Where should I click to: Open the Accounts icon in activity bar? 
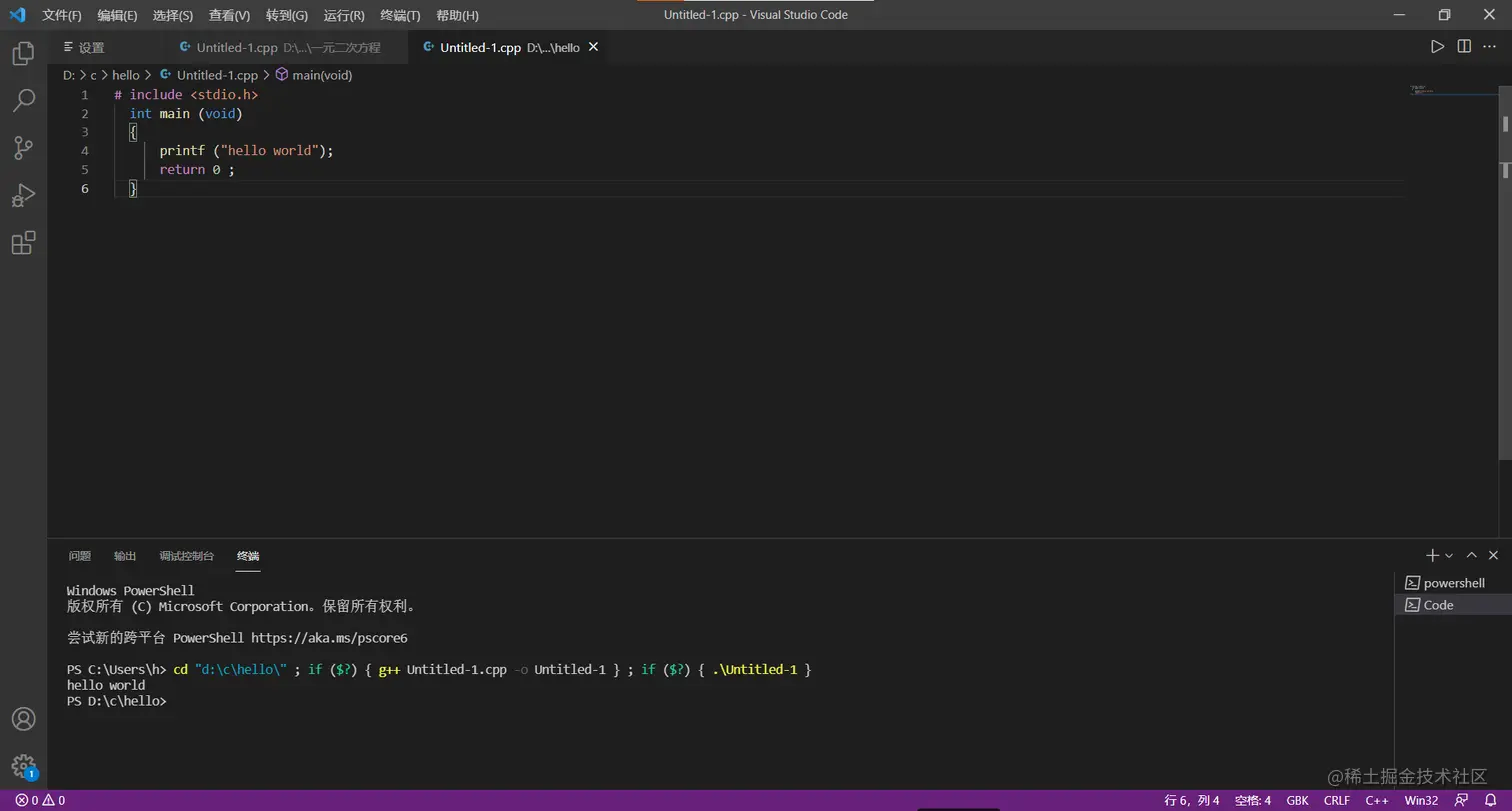[x=23, y=719]
